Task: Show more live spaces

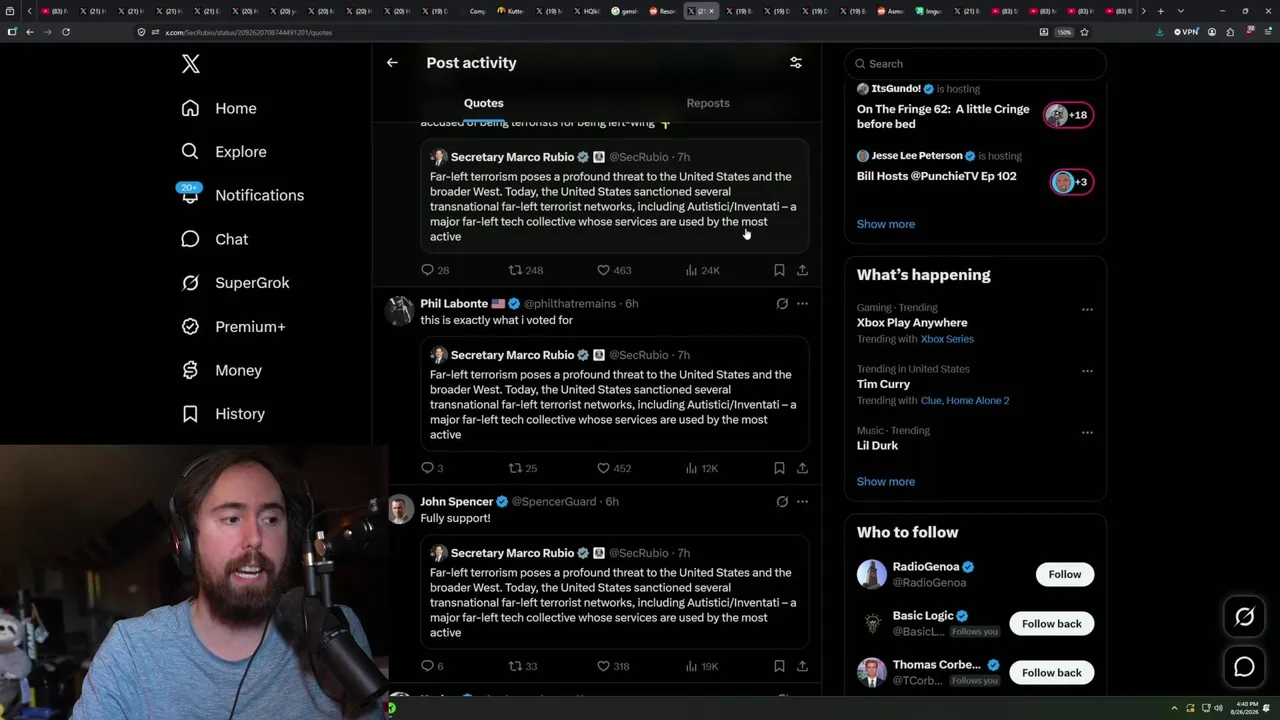Action: click(886, 224)
